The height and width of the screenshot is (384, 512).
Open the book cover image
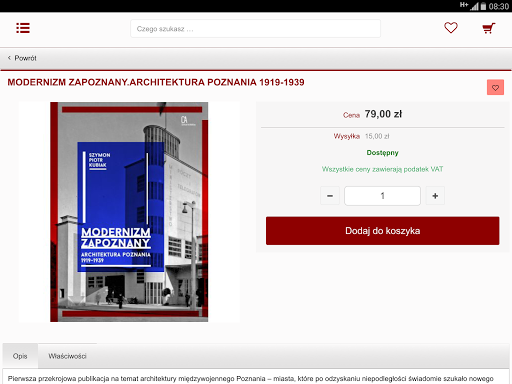tap(129, 212)
